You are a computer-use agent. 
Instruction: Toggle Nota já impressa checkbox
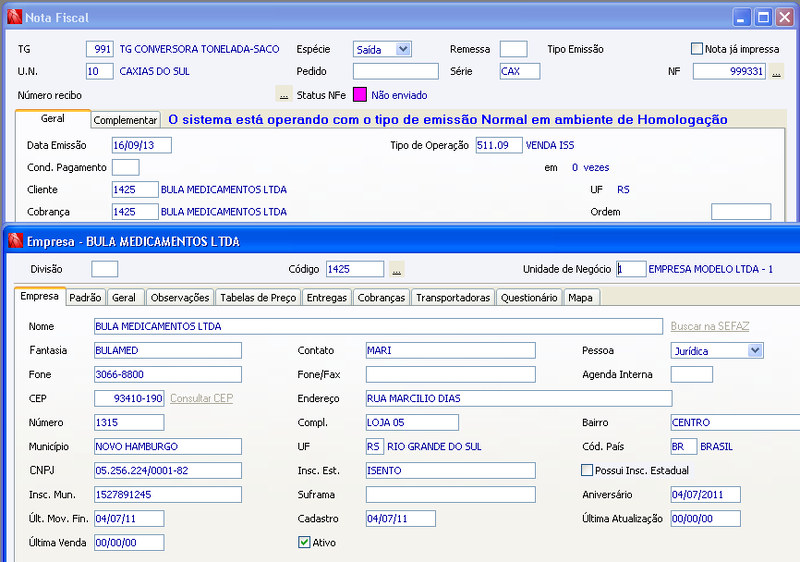pyautogui.click(x=696, y=49)
